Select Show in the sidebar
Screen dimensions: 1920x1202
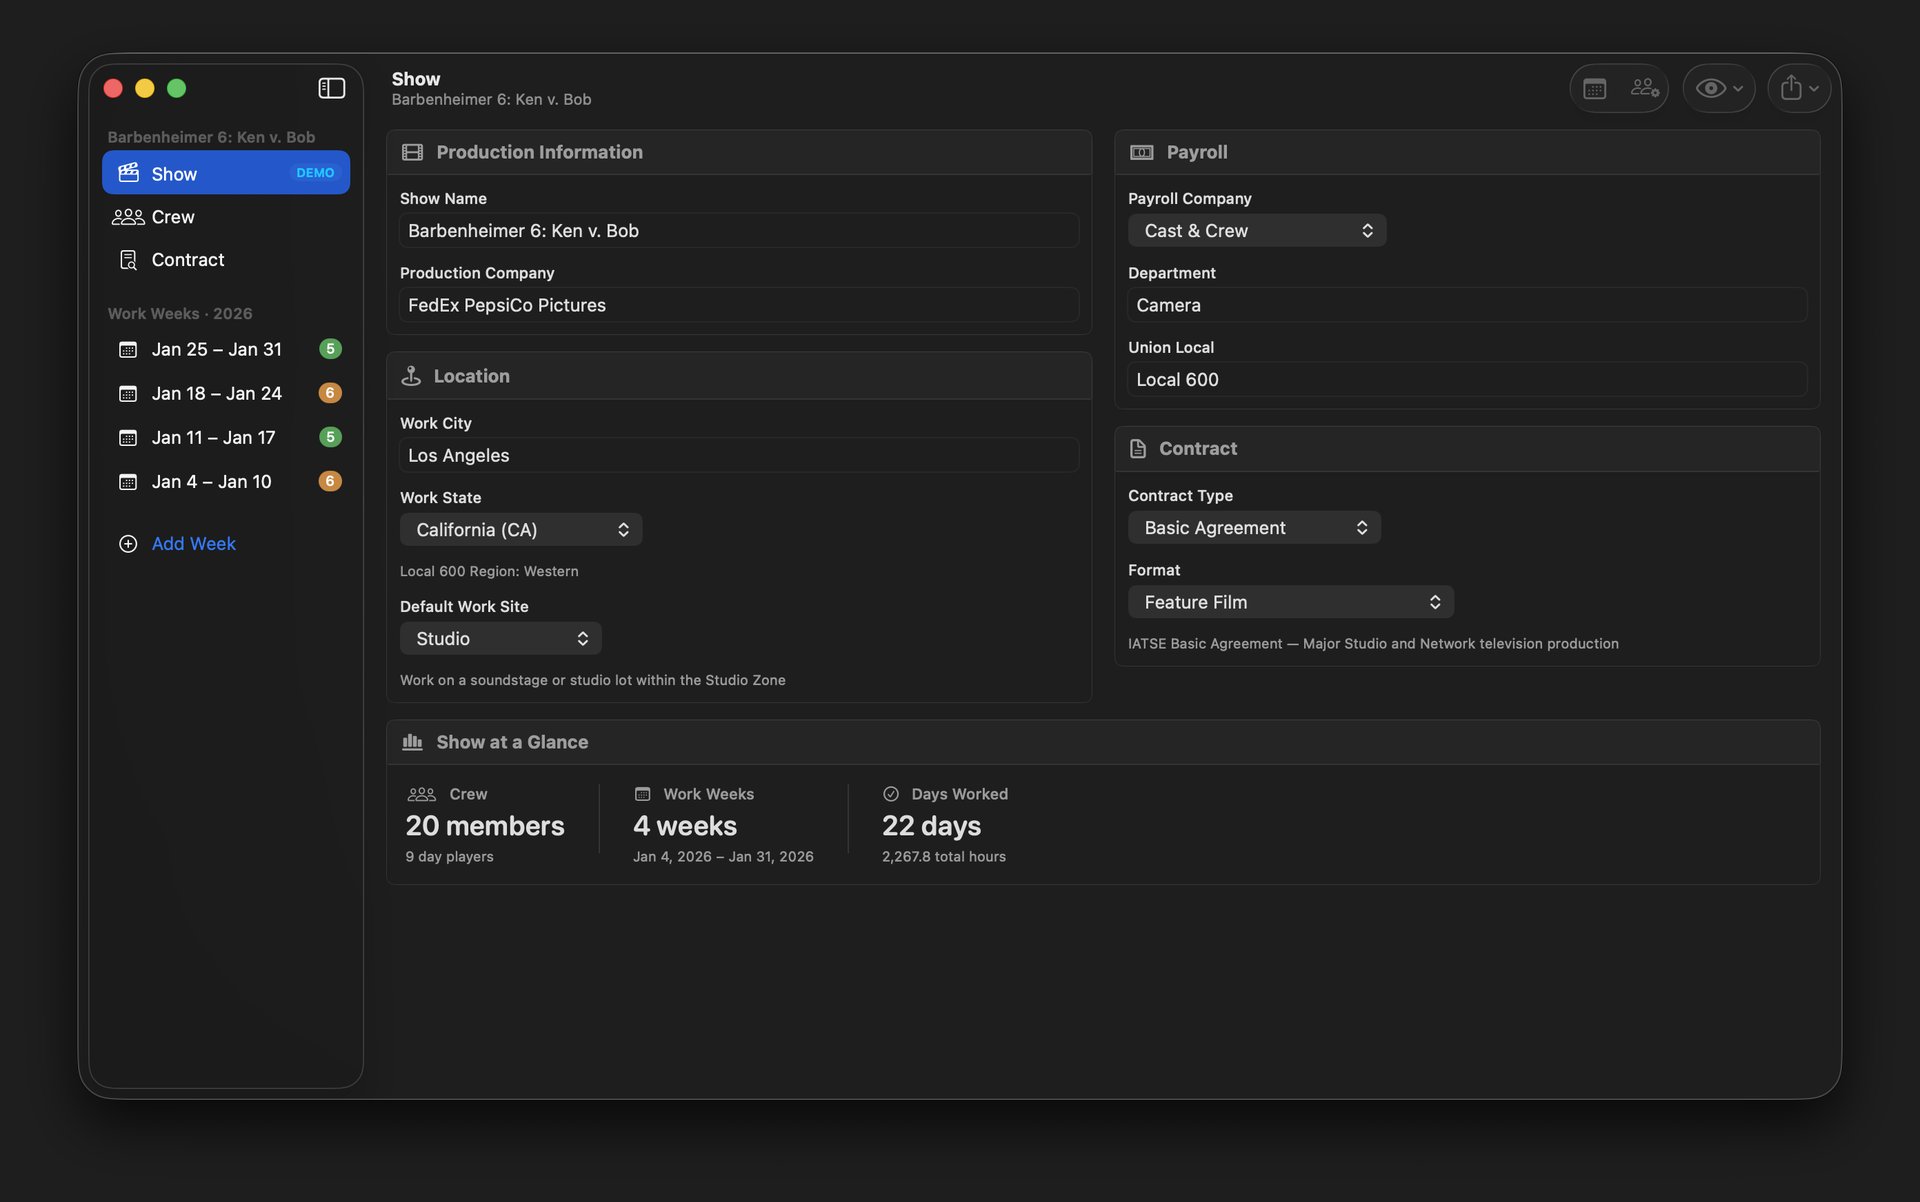pos(226,173)
